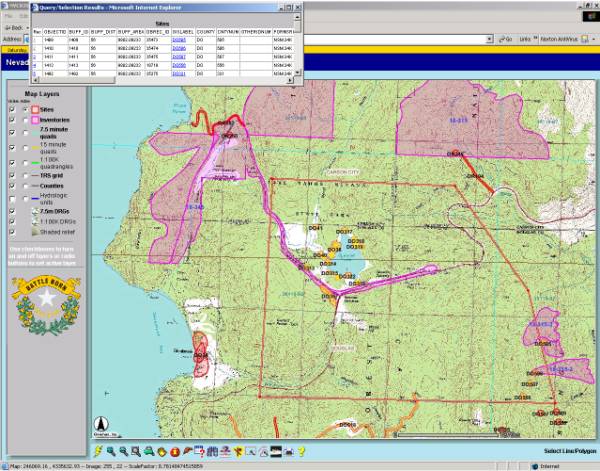Open the DG567 site link in results
This screenshot has height=471, width=600.
pos(179,58)
